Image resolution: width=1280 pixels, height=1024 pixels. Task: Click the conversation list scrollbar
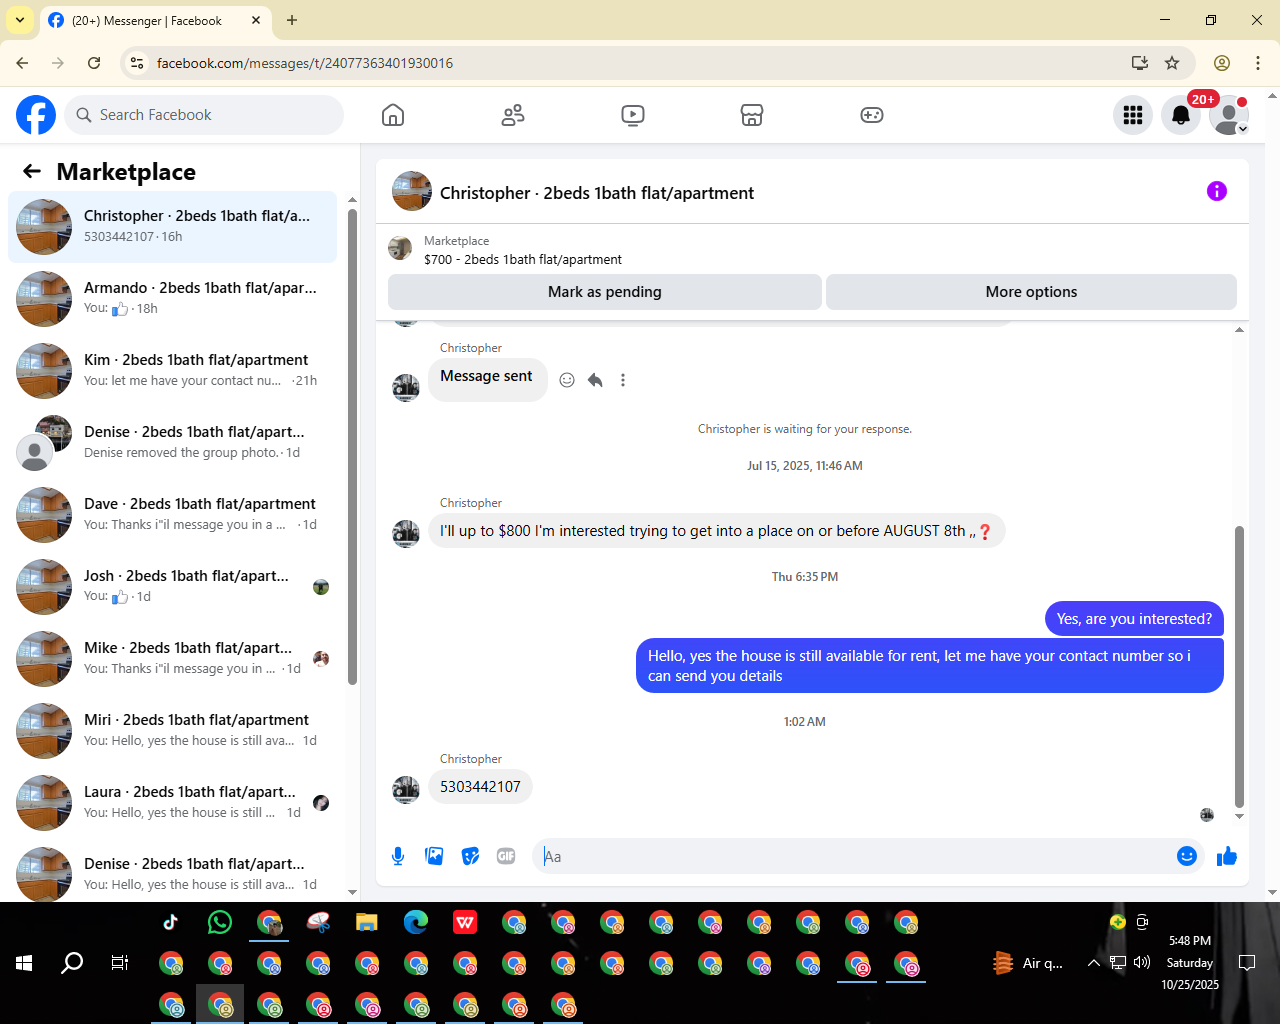(x=352, y=445)
